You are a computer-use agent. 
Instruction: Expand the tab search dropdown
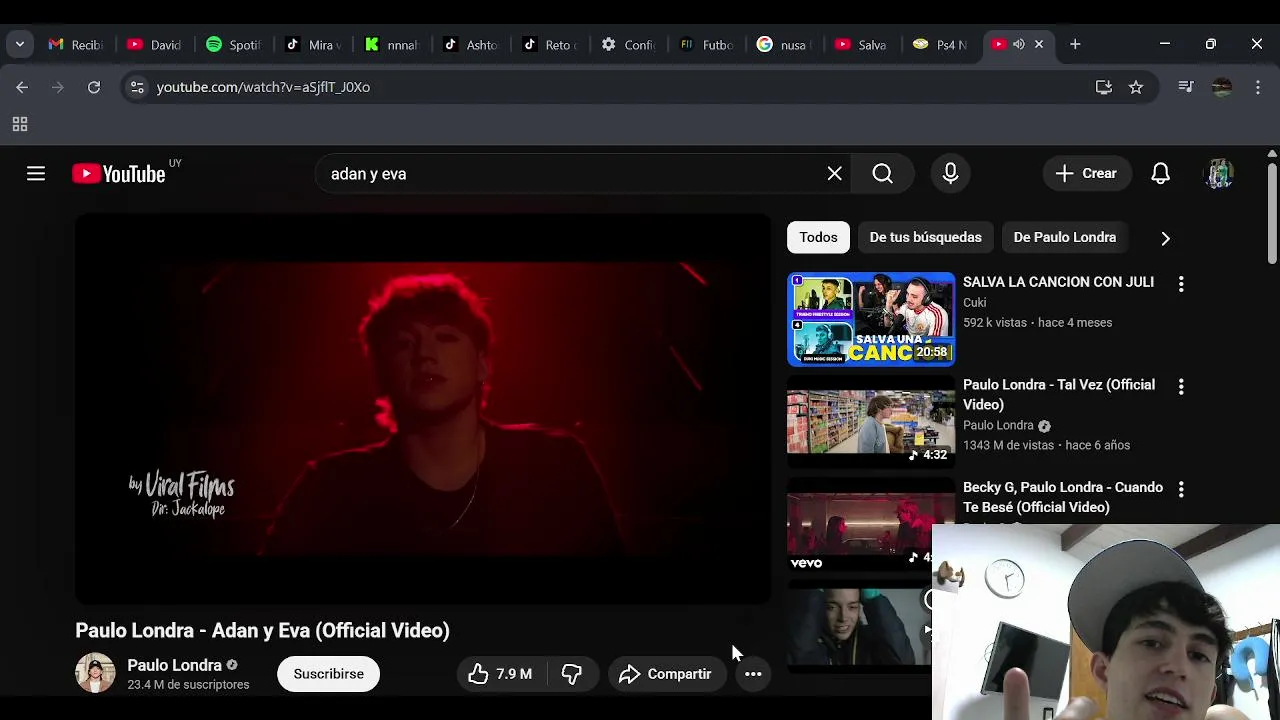(x=20, y=44)
